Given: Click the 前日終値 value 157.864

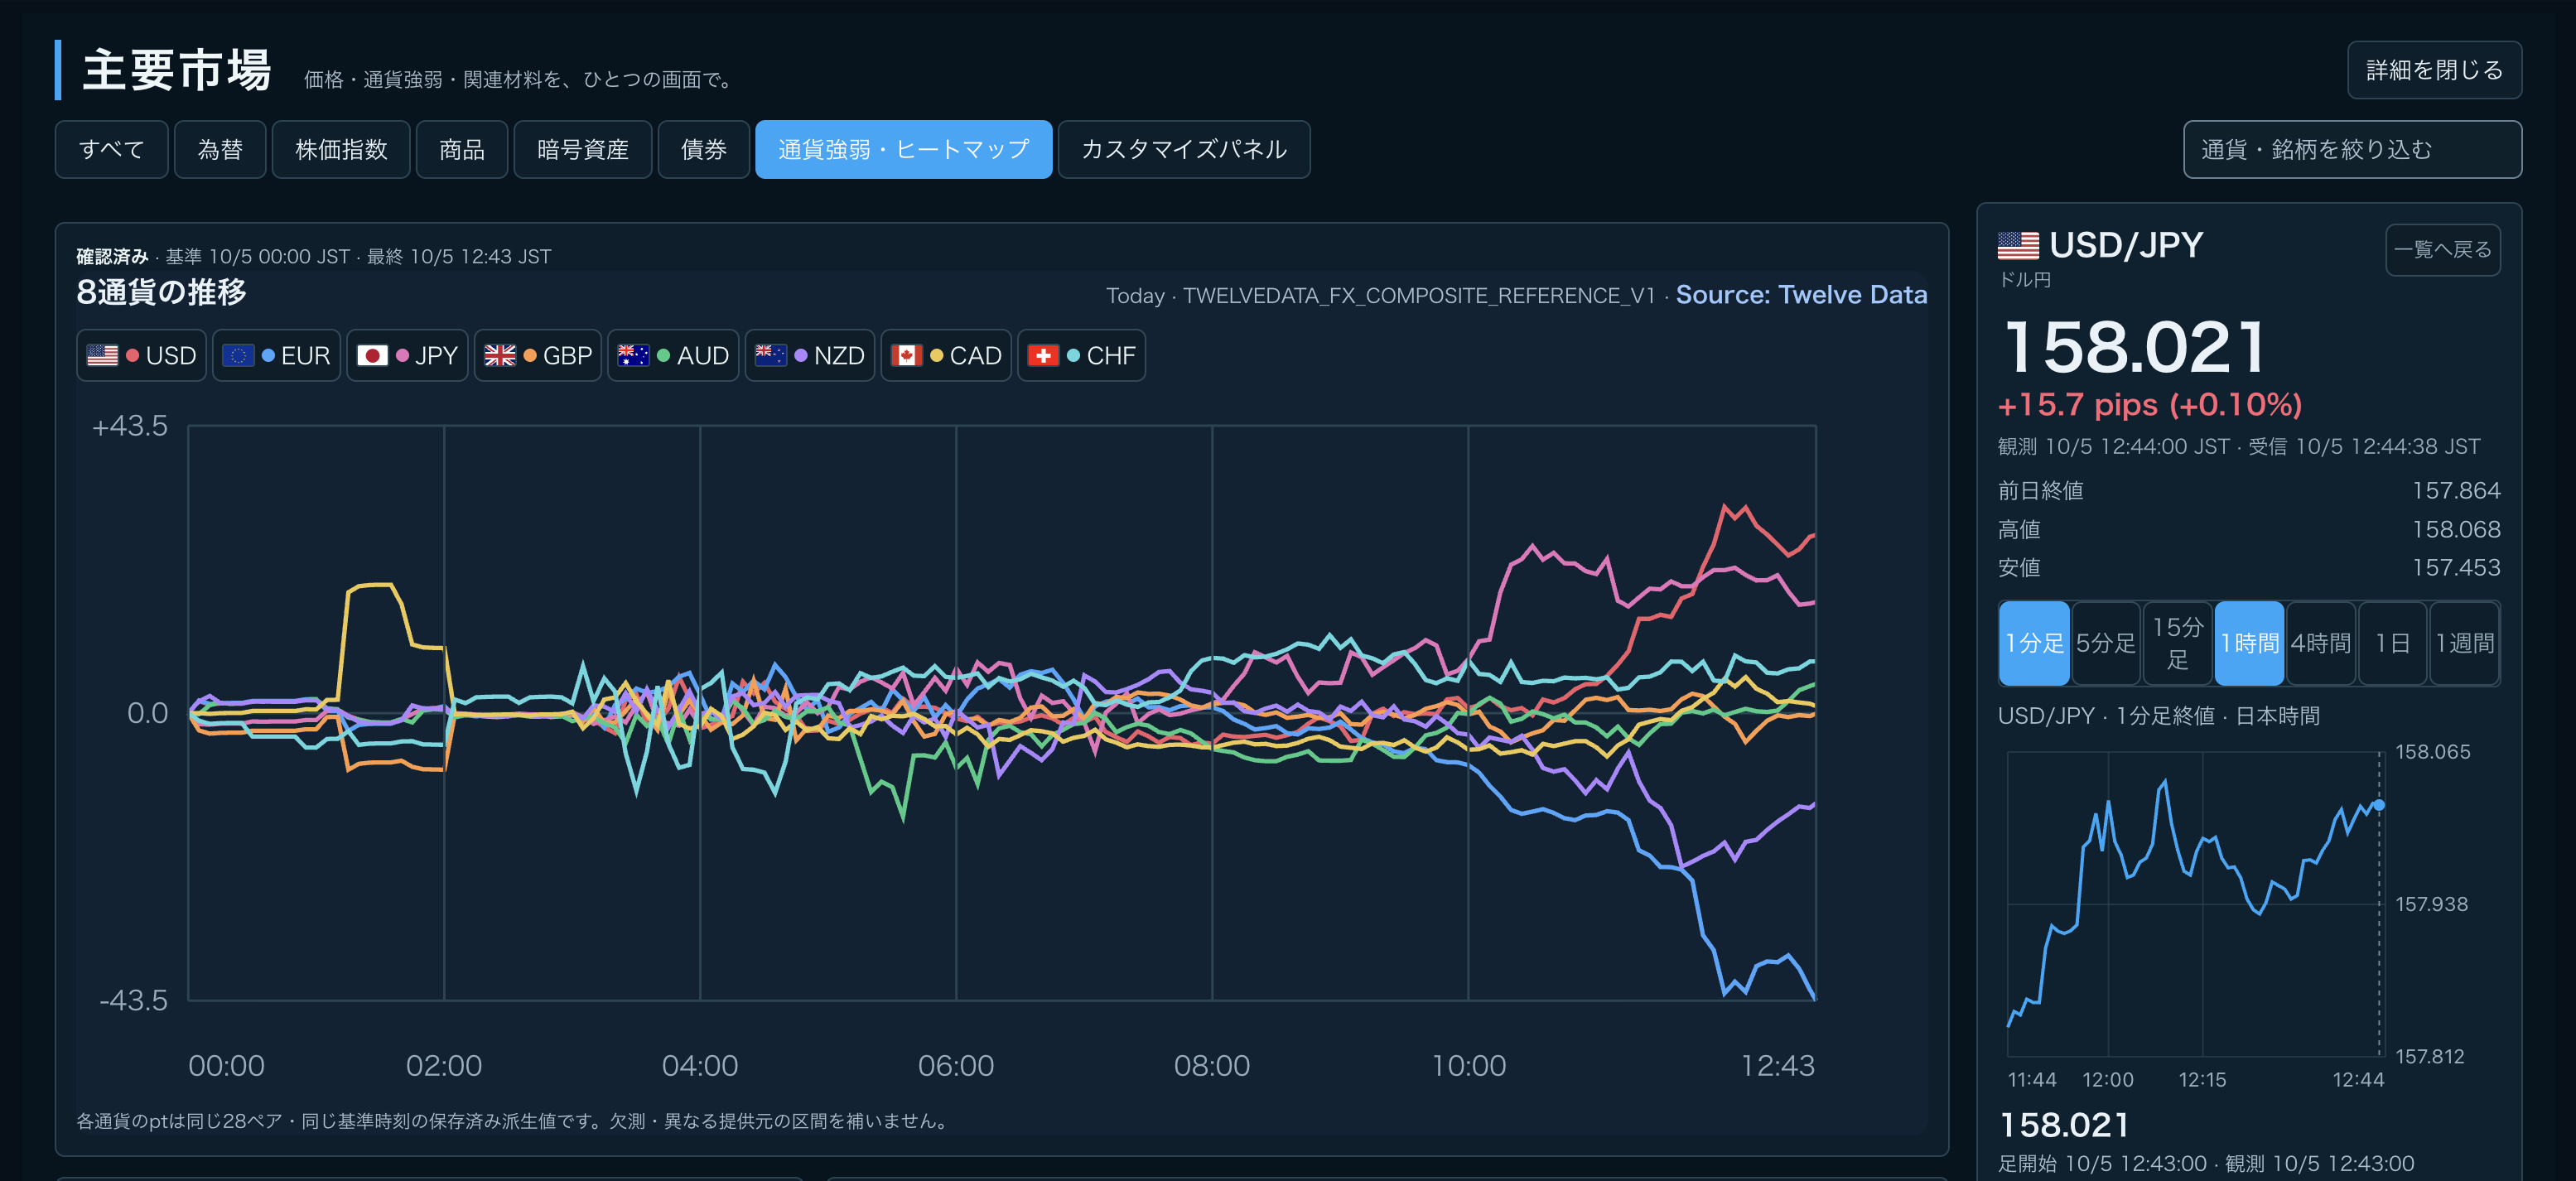Looking at the screenshot, I should point(2456,491).
